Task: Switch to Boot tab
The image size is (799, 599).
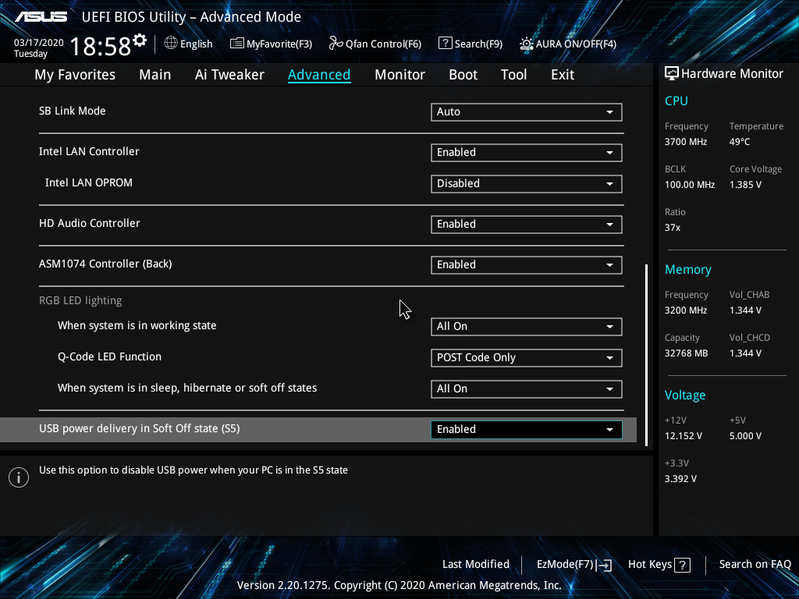Action: [463, 75]
